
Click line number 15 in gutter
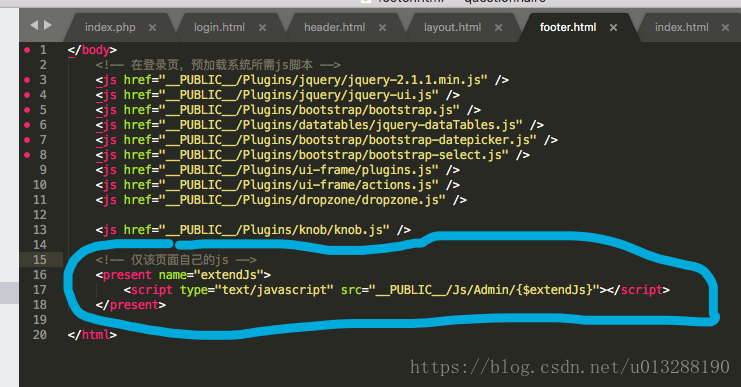point(40,259)
